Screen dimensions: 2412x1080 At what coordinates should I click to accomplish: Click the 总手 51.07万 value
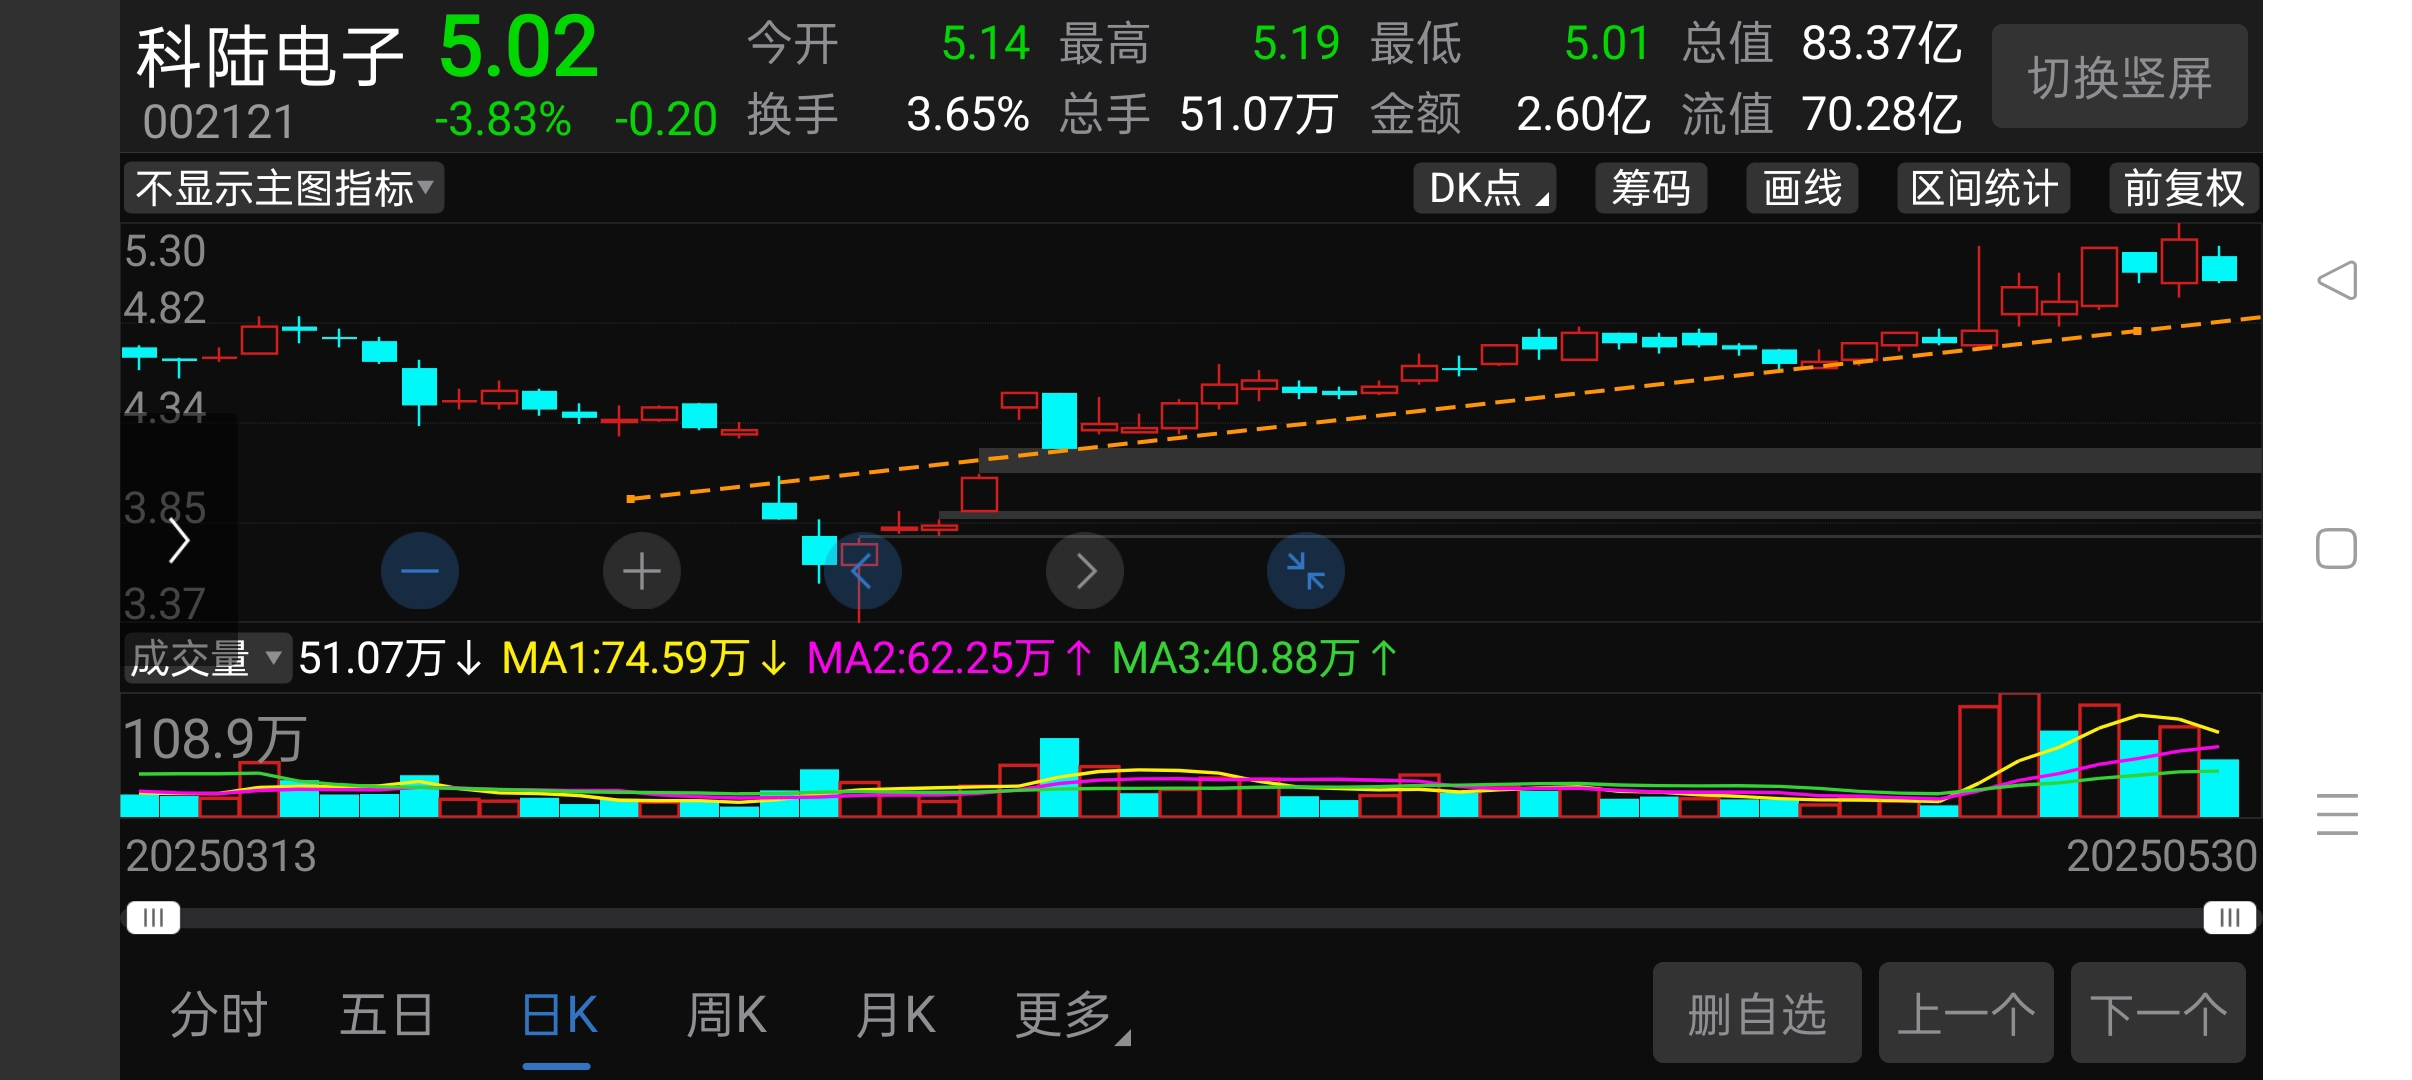(1258, 114)
